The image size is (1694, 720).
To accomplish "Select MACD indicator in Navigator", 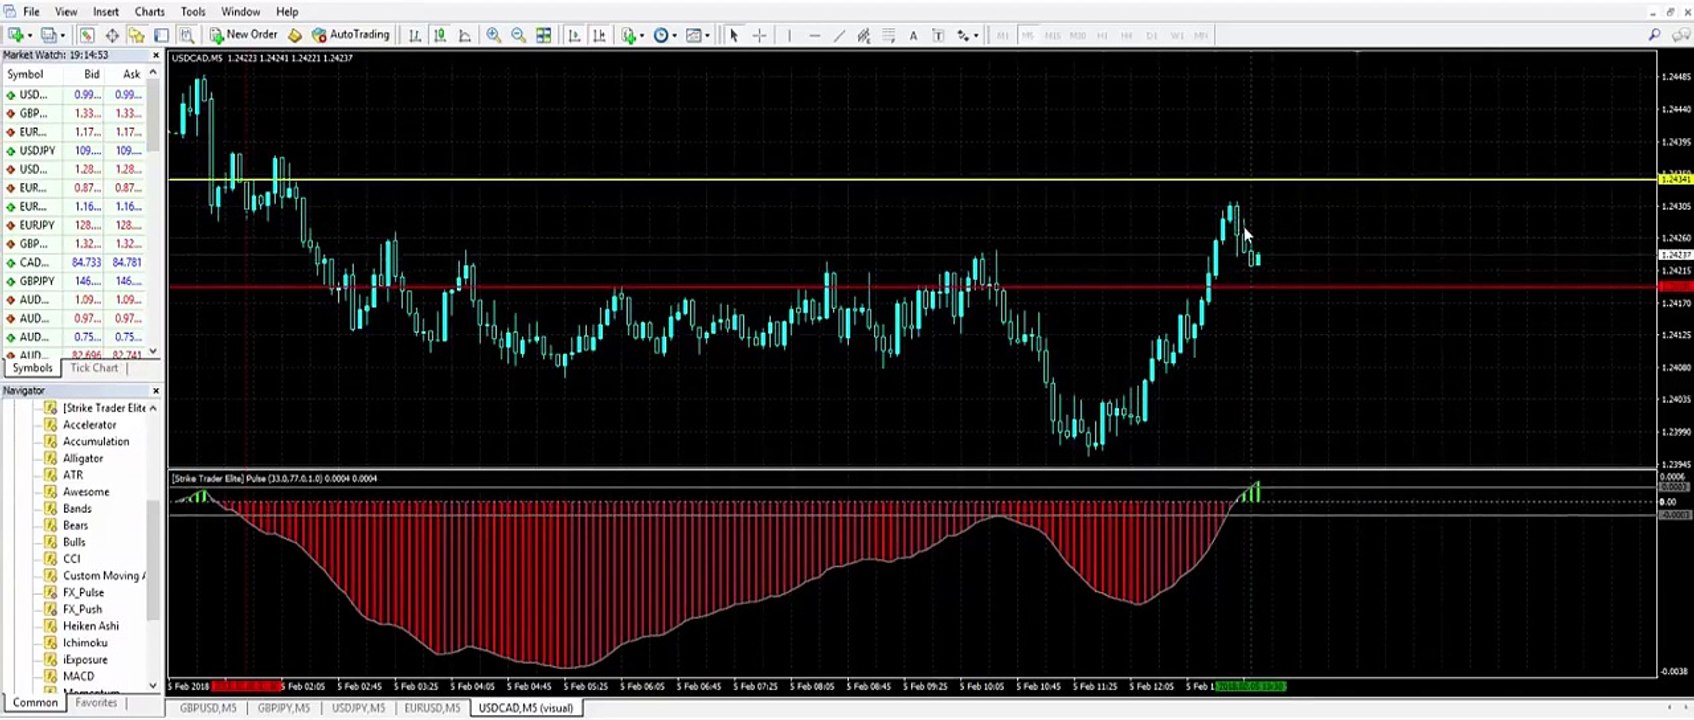I will pos(78,677).
